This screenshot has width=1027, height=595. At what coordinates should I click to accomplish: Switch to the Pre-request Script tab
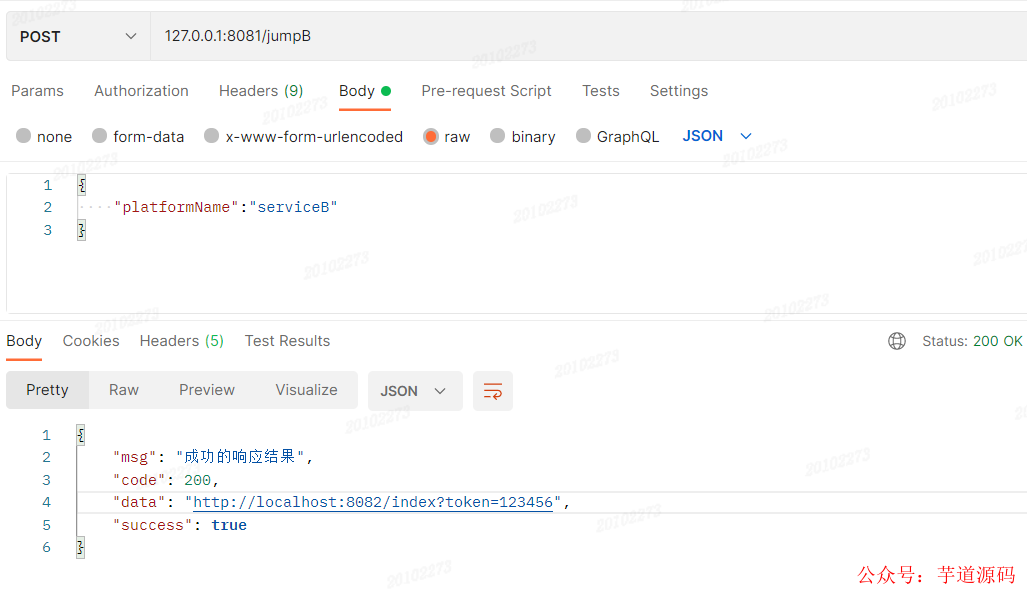click(486, 91)
